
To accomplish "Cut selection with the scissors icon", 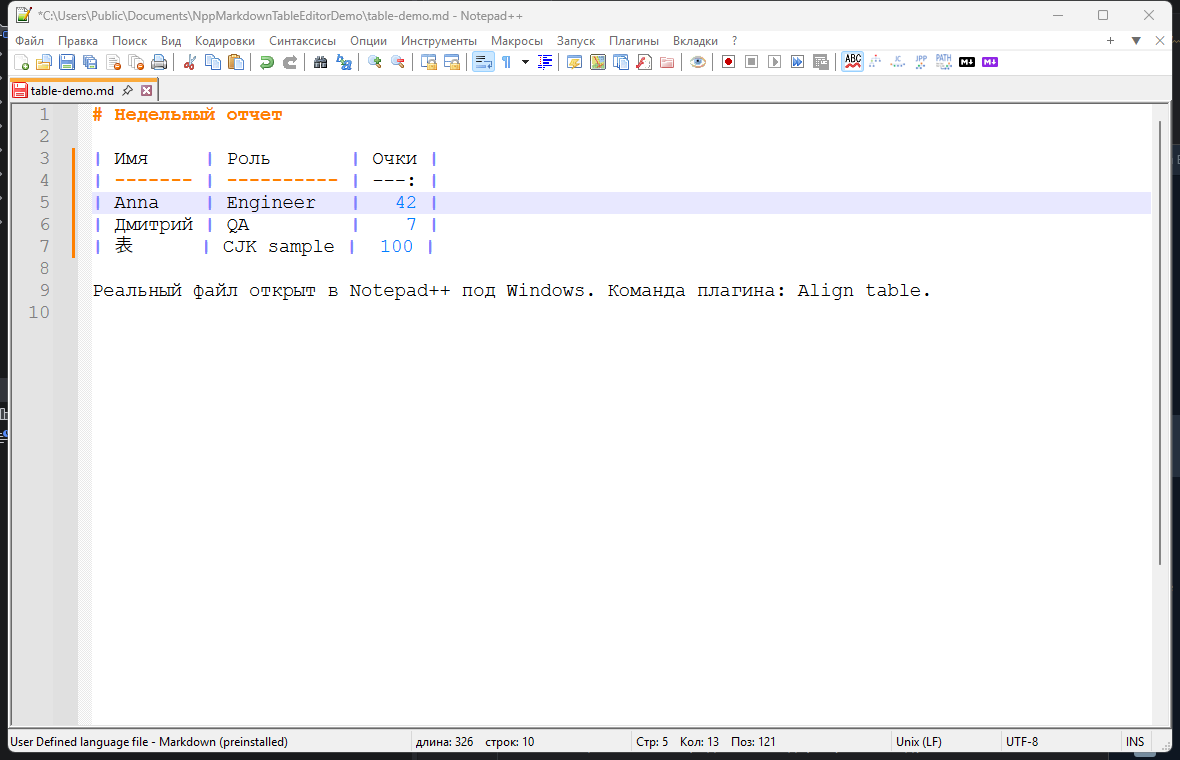I will click(x=190, y=62).
